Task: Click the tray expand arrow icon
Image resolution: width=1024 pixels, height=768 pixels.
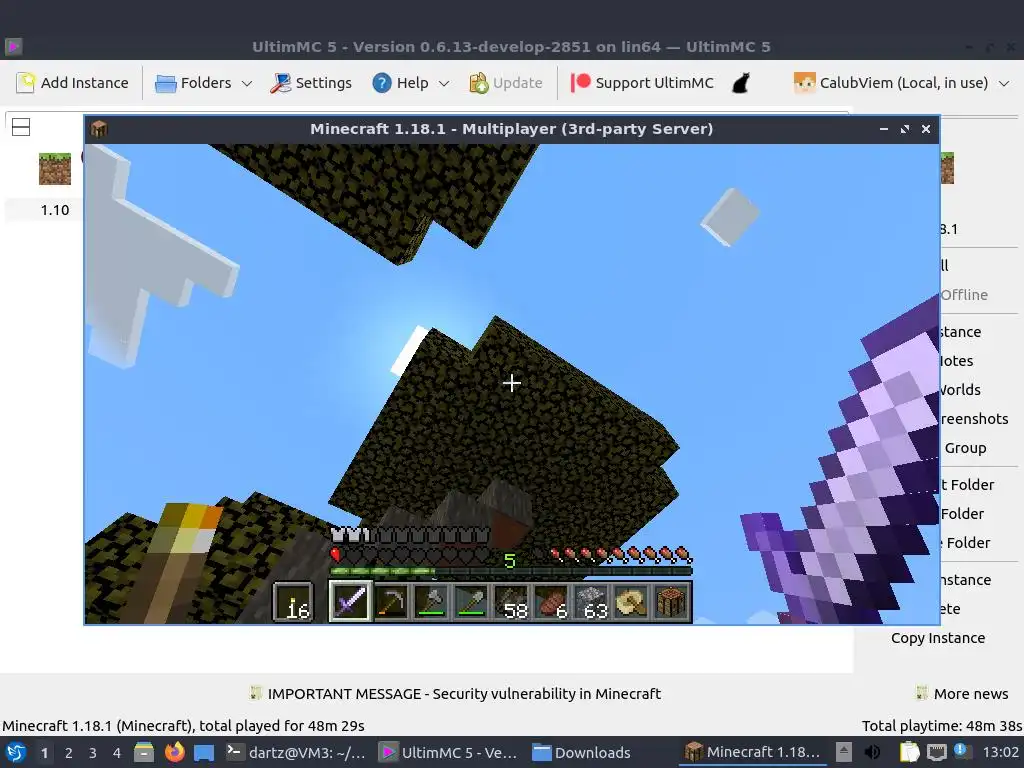Action: [x=844, y=752]
